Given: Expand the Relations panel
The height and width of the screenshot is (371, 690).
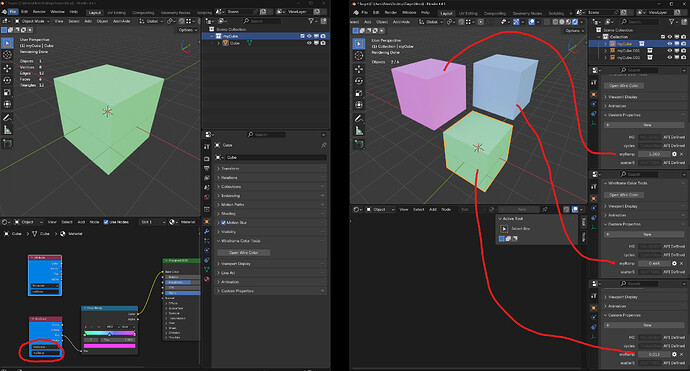Looking at the screenshot, I should 271,177.
